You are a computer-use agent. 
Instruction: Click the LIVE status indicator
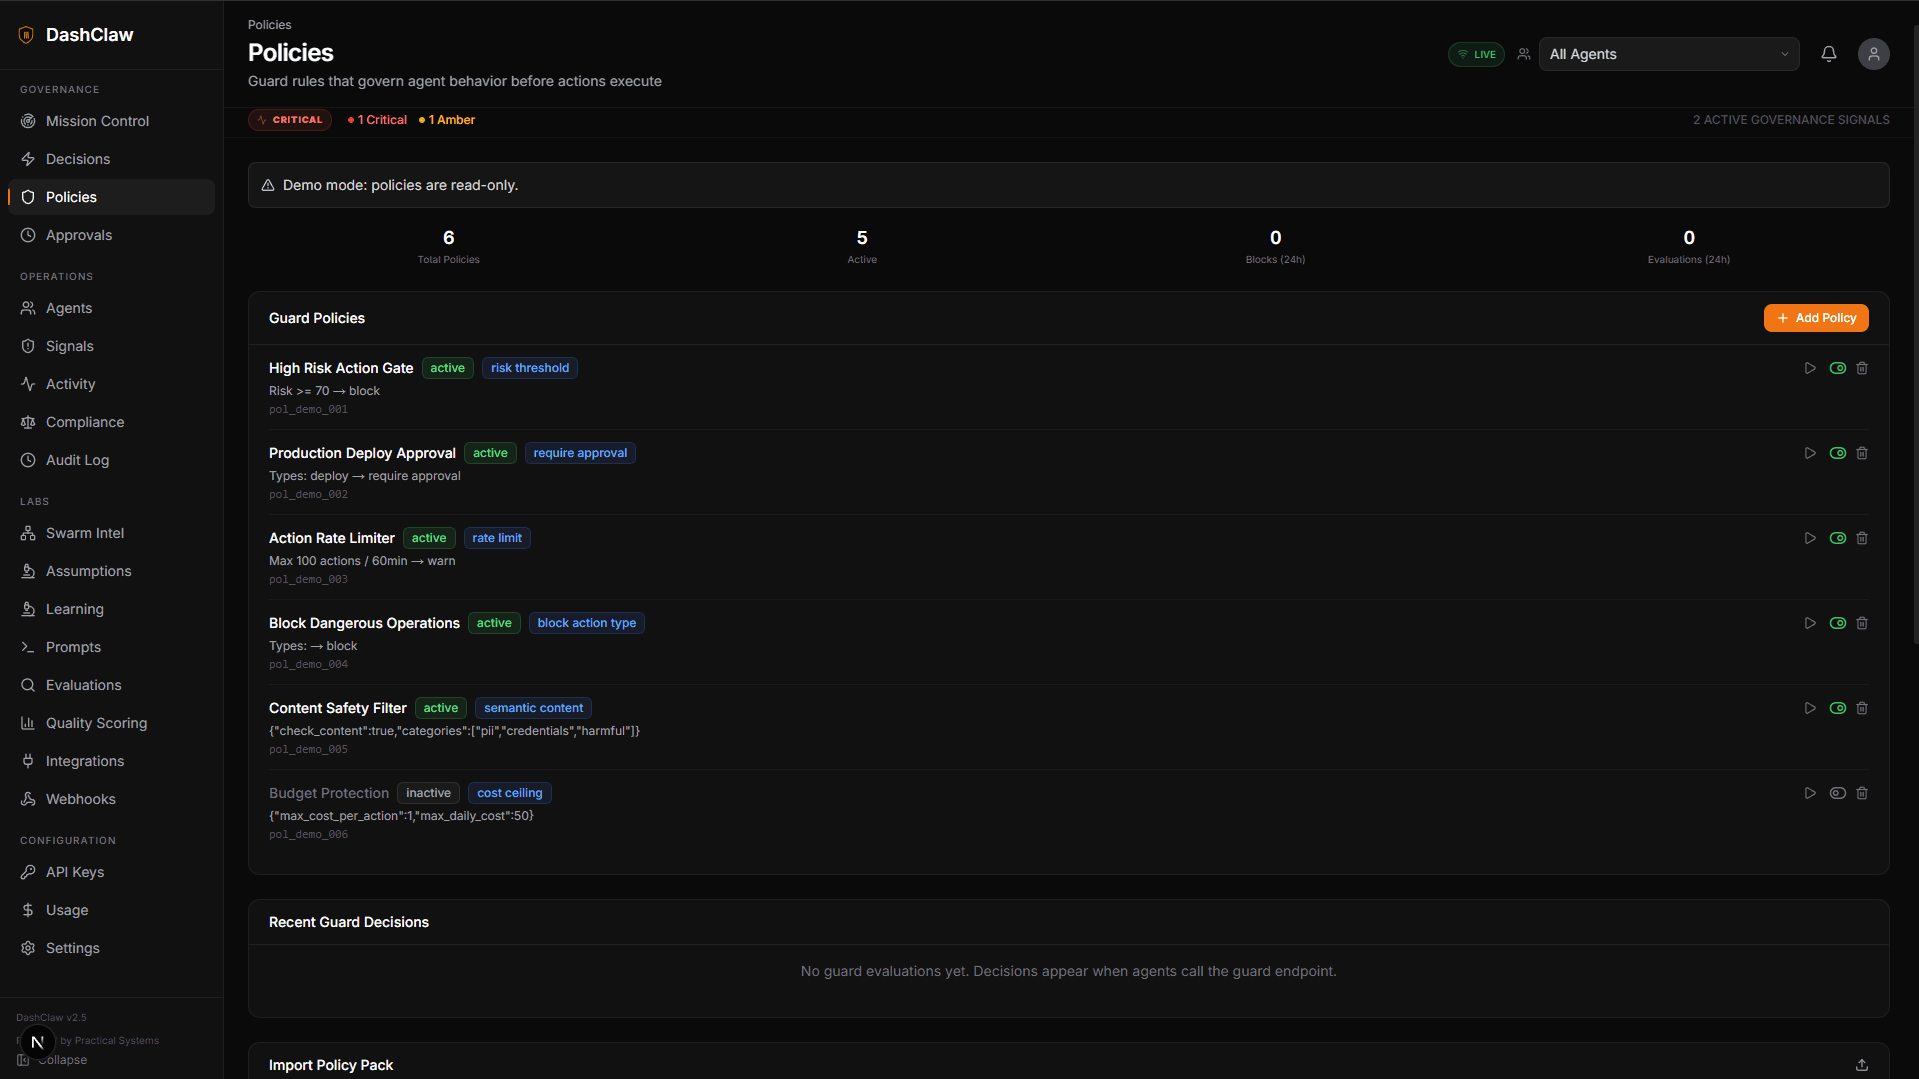click(x=1476, y=54)
